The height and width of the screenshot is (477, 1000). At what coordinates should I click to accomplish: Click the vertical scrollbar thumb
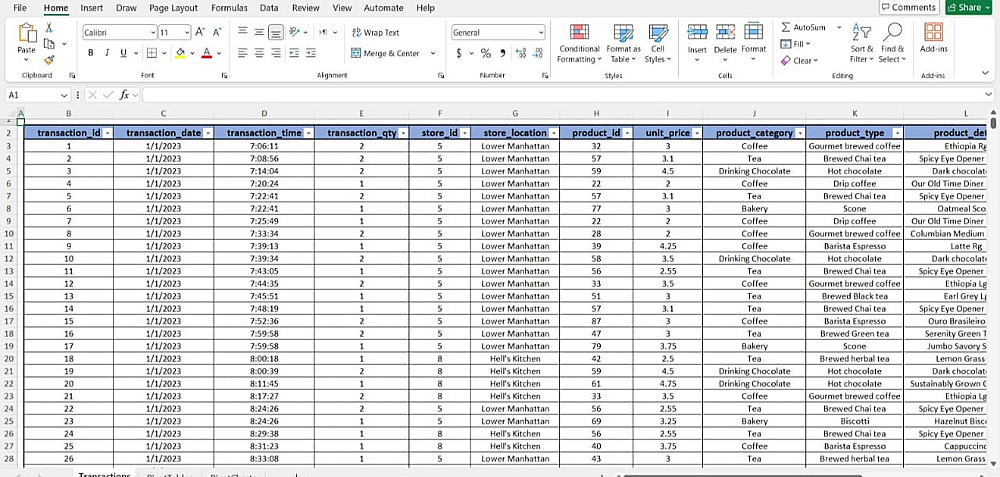coord(994,122)
